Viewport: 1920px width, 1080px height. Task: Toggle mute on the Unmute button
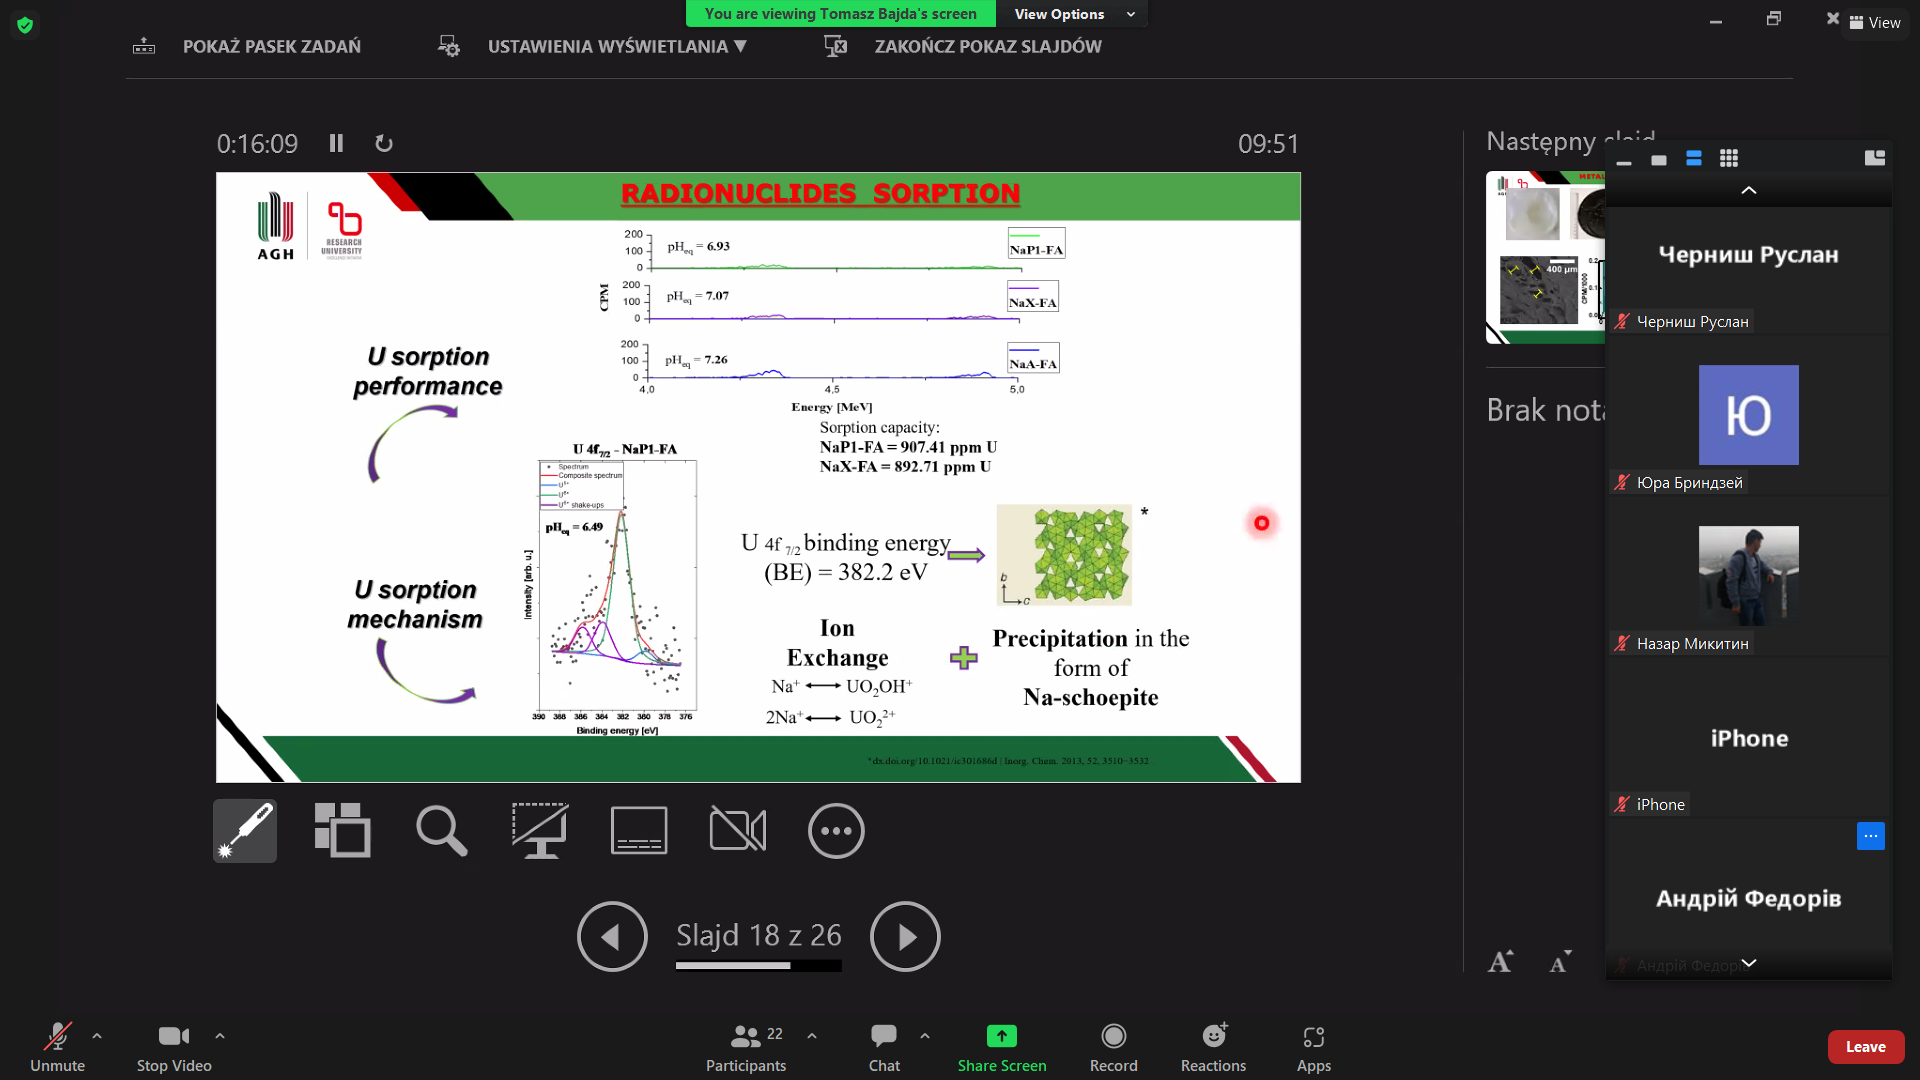pos(57,1046)
